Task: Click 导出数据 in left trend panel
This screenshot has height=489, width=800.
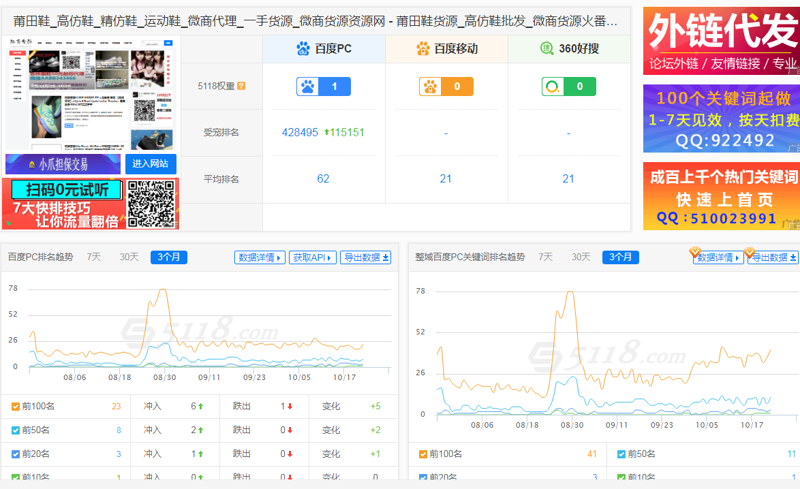Action: coord(366,258)
